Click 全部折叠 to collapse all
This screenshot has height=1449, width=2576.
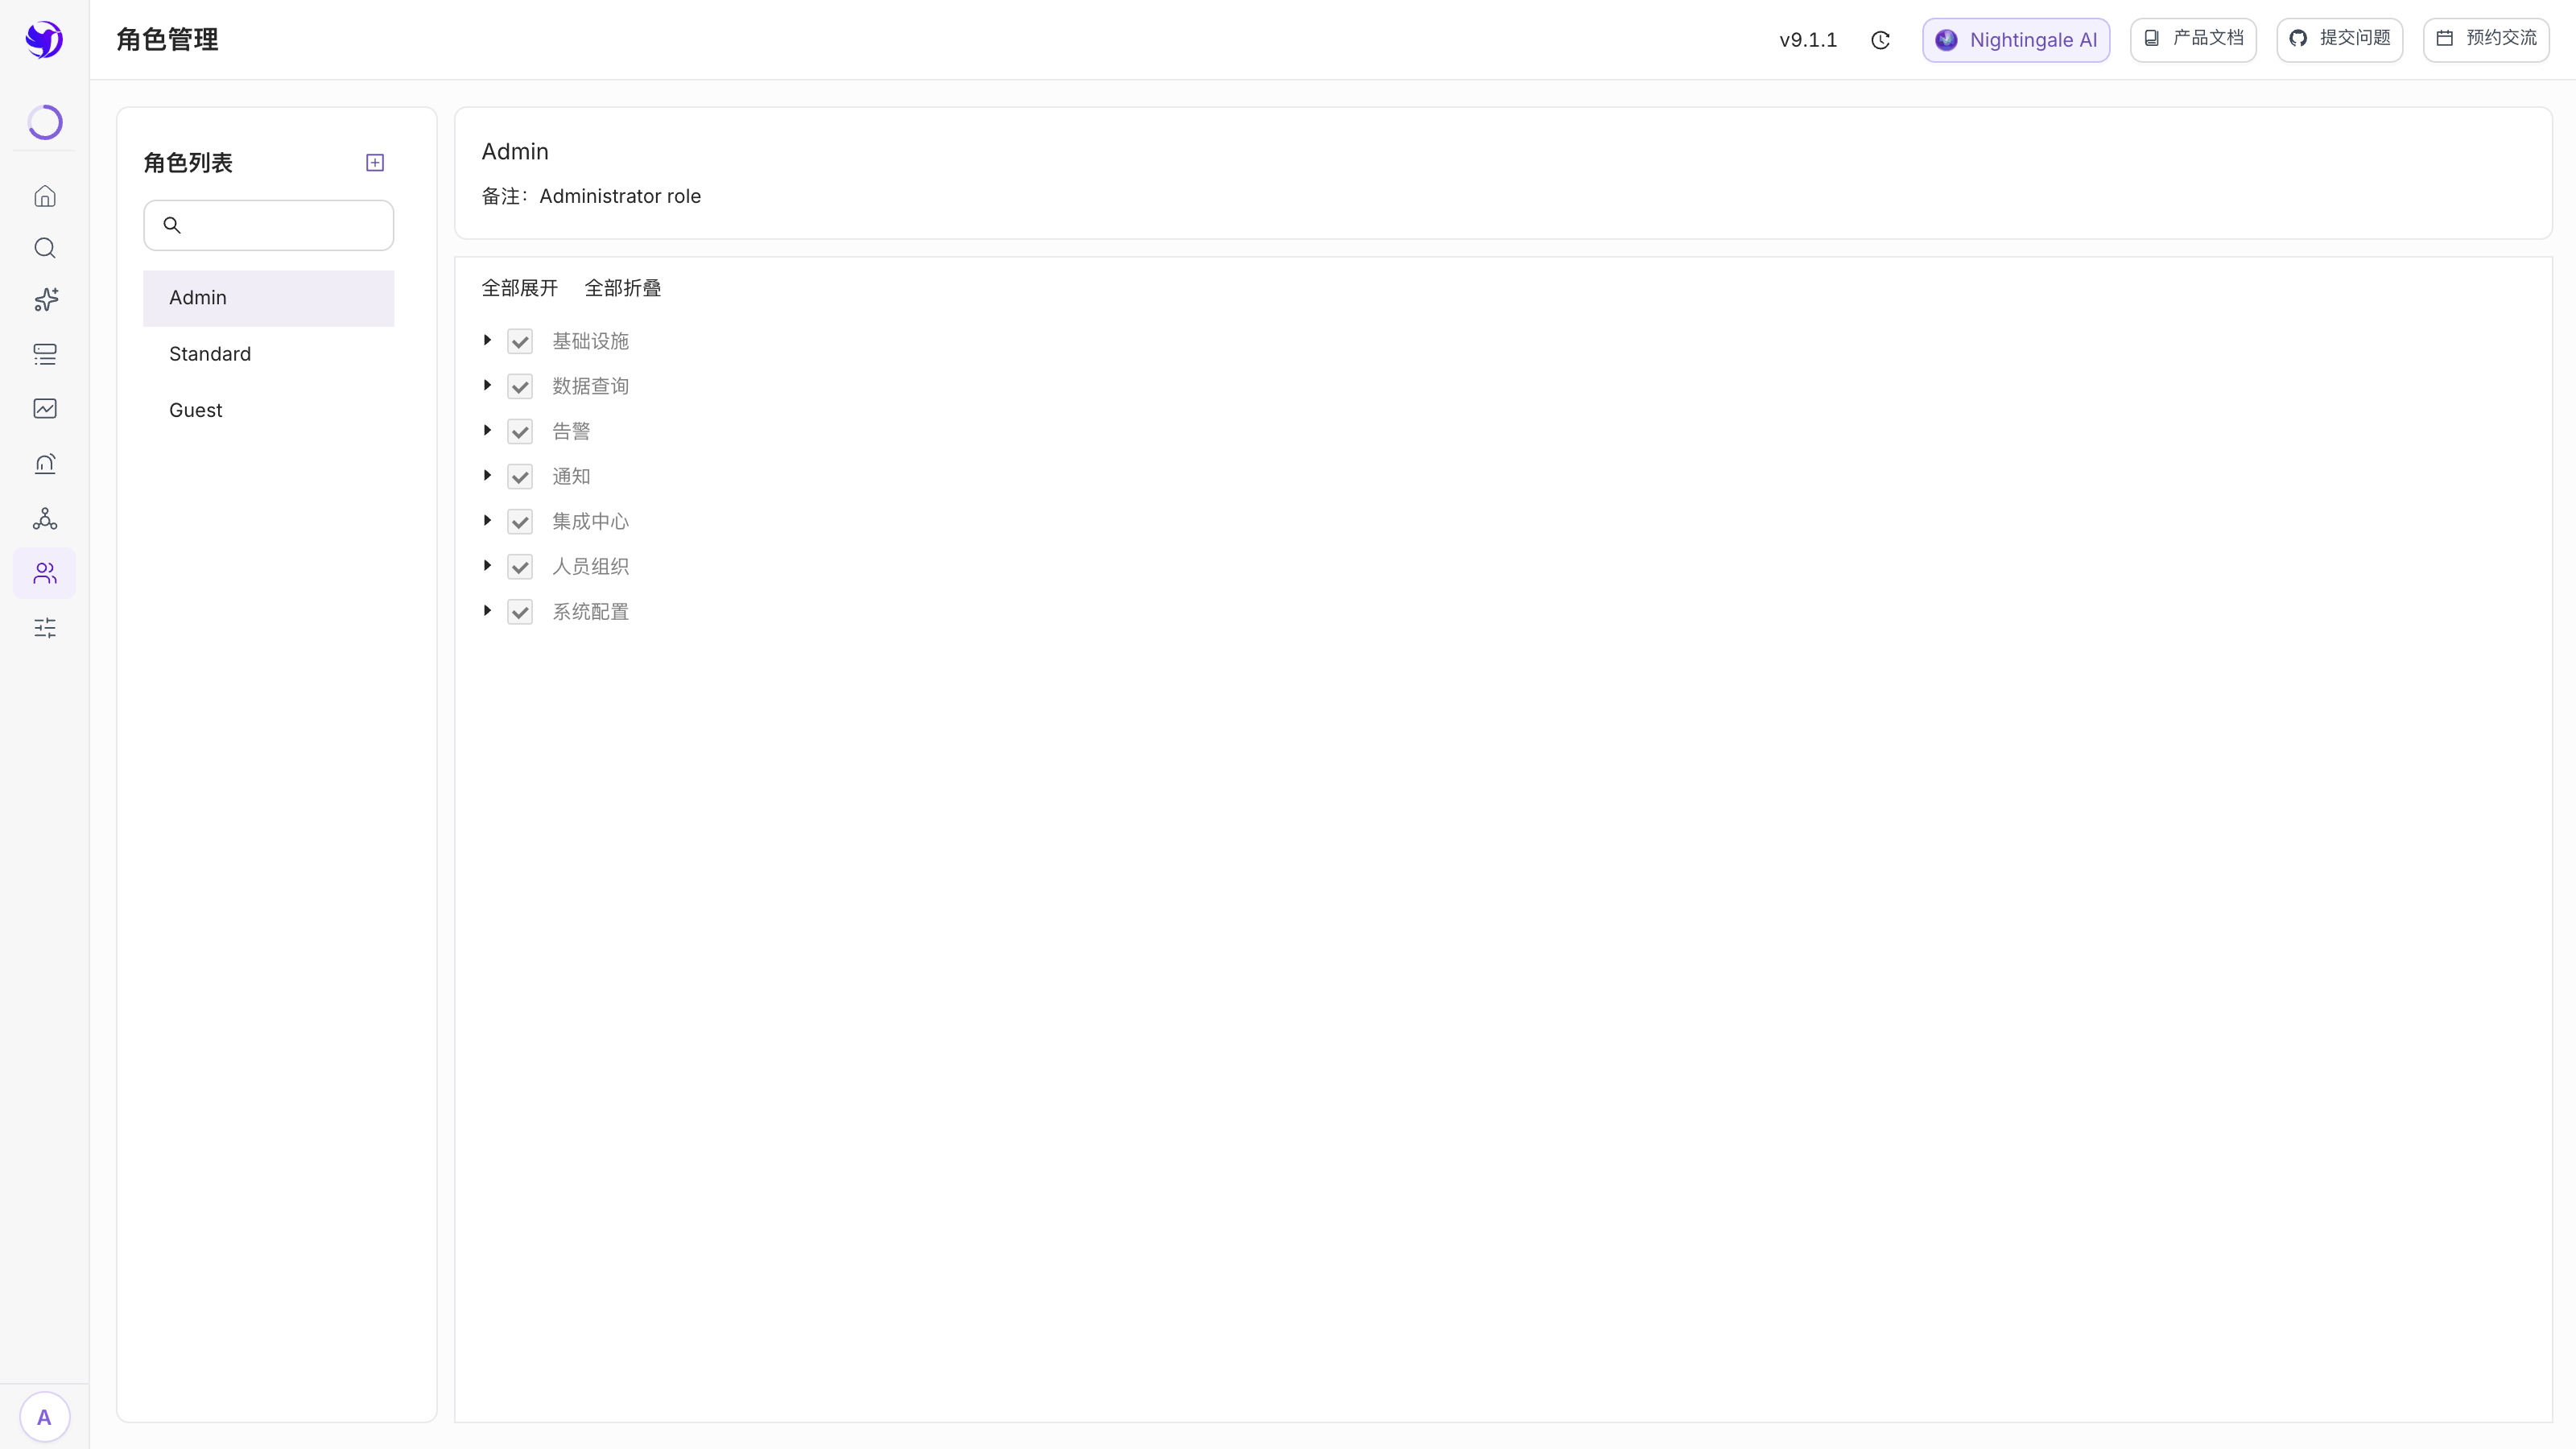[x=622, y=288]
